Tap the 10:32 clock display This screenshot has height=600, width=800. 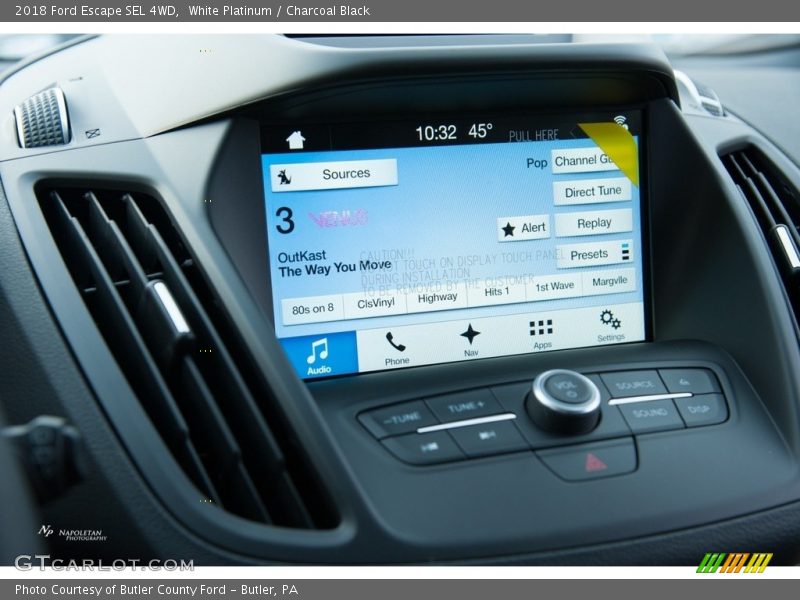pyautogui.click(x=436, y=134)
